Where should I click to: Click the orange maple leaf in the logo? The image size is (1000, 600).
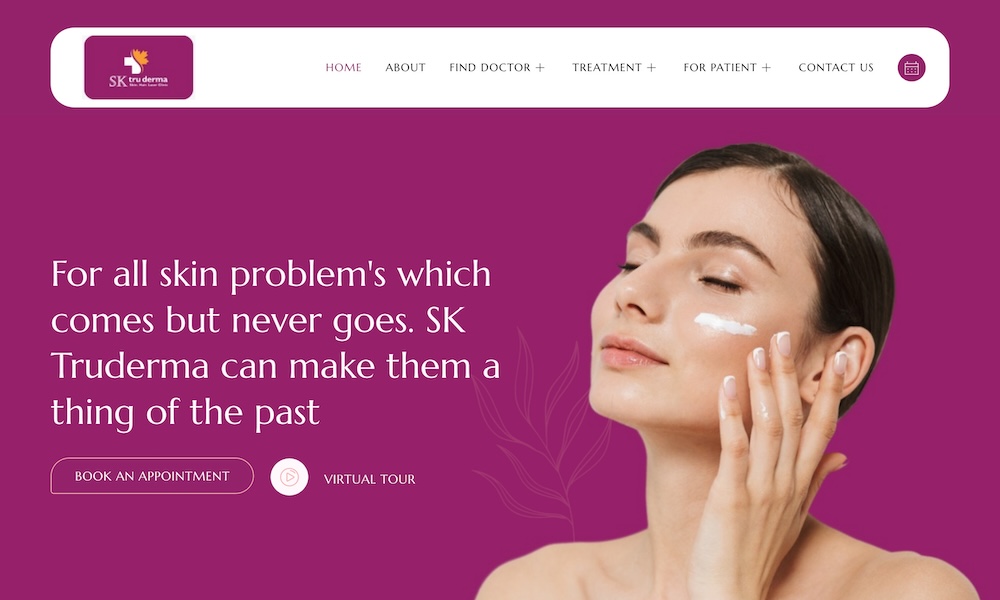point(141,57)
